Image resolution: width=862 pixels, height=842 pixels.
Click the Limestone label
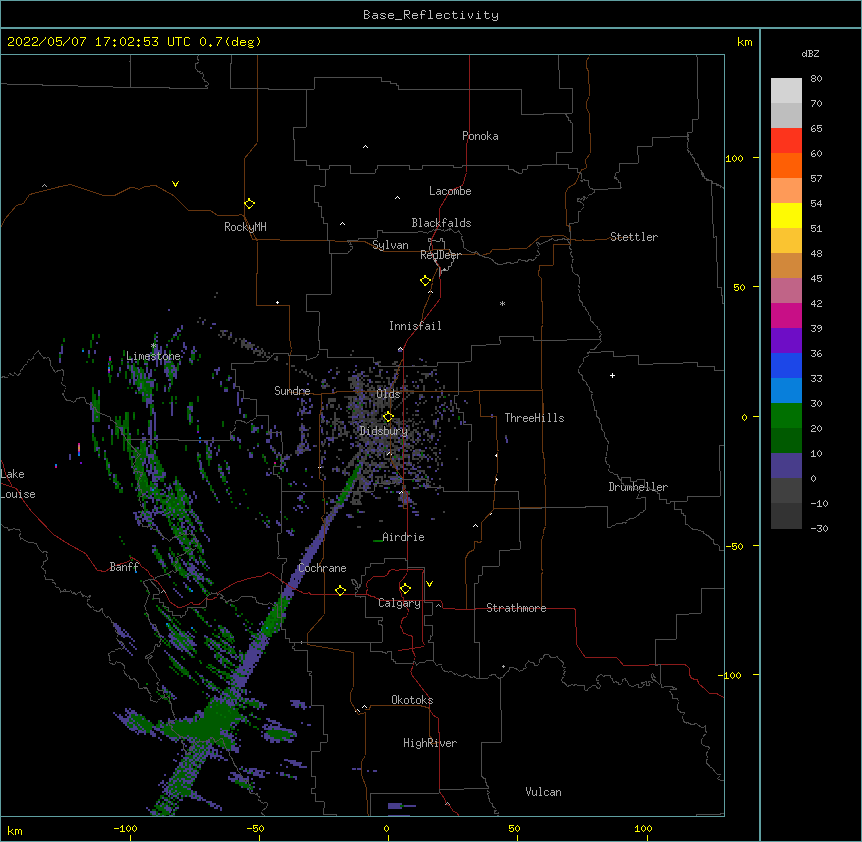[153, 356]
